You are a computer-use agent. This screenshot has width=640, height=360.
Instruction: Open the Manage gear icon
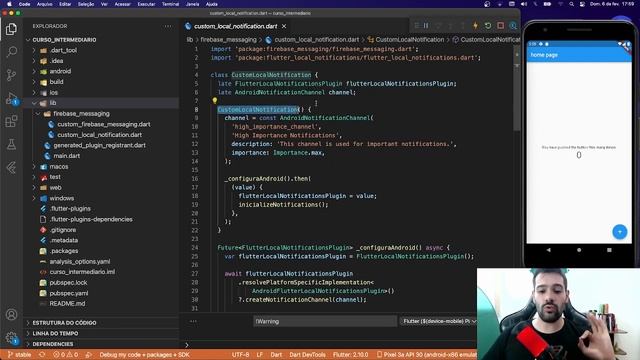tap(11, 338)
